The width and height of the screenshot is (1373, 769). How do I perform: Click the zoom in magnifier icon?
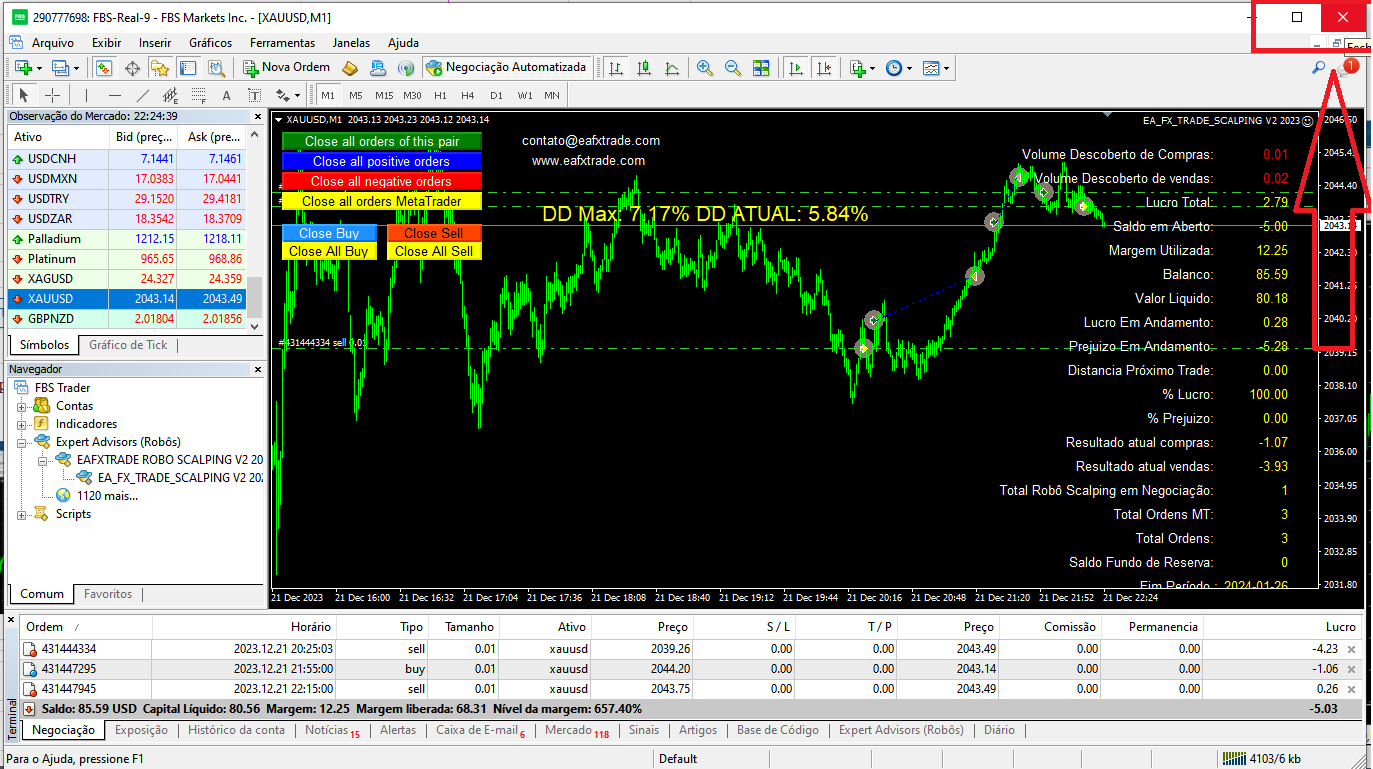point(705,68)
